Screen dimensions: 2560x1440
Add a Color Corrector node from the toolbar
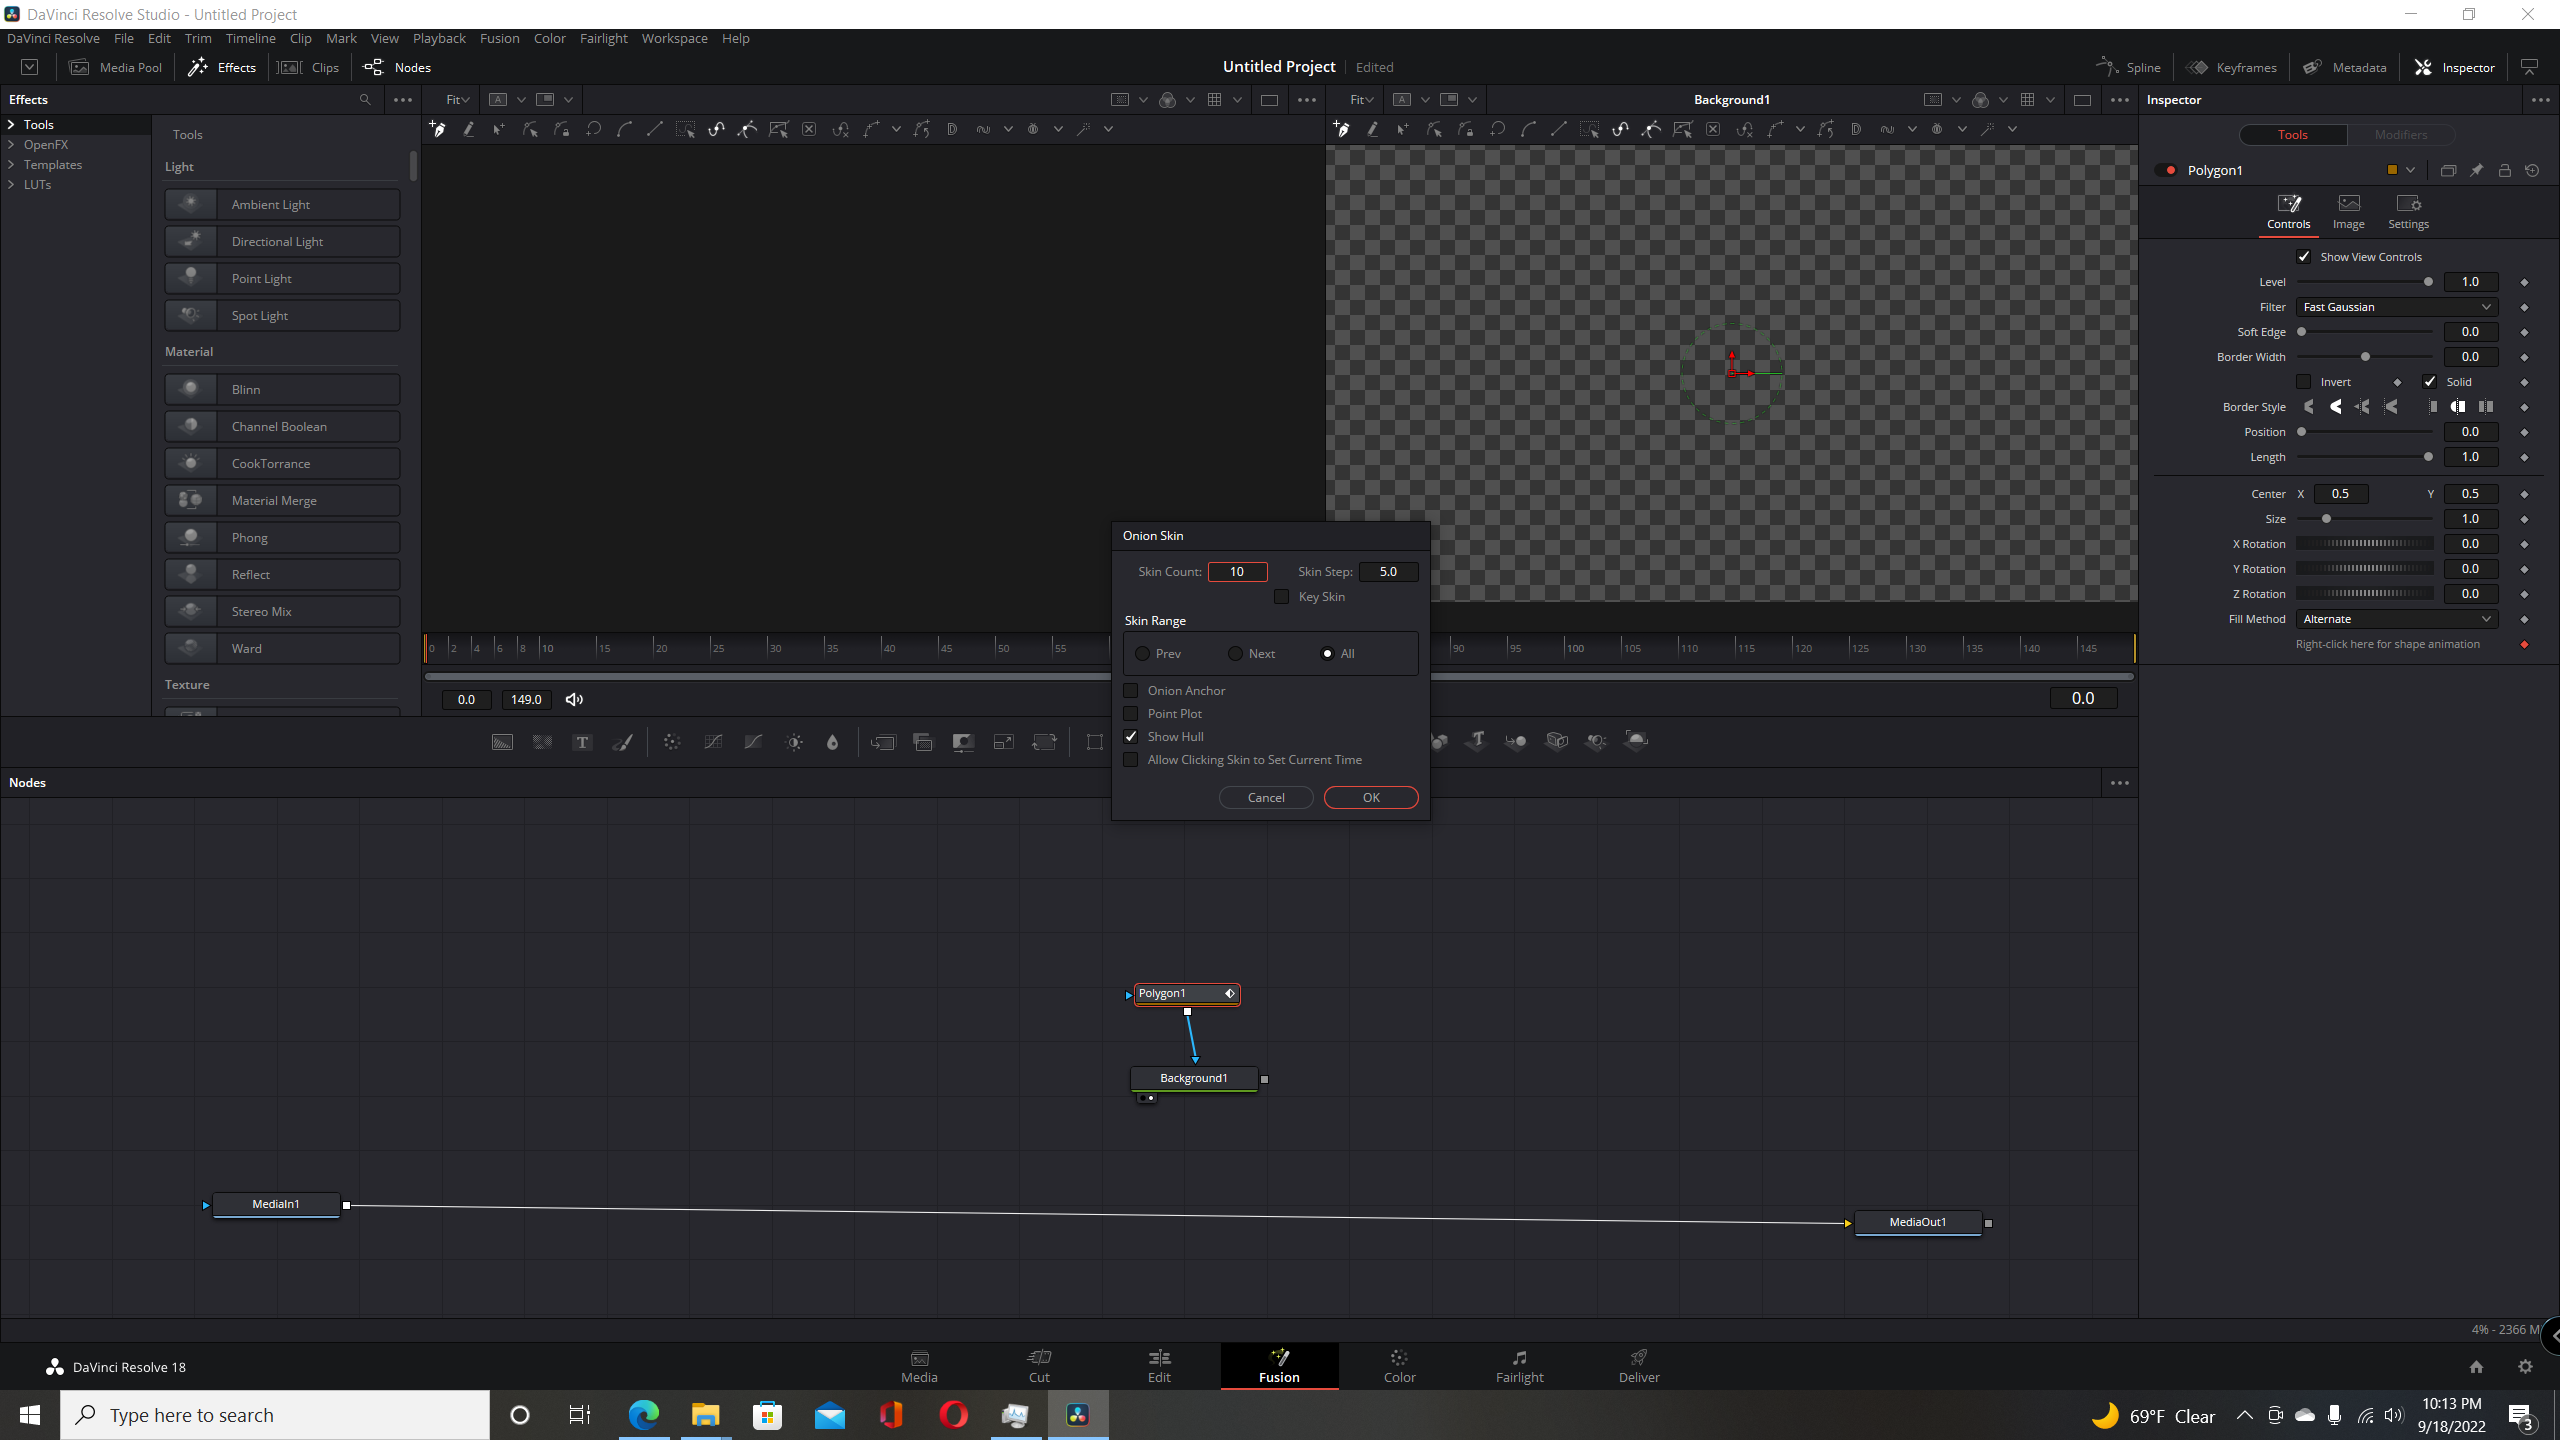click(672, 742)
